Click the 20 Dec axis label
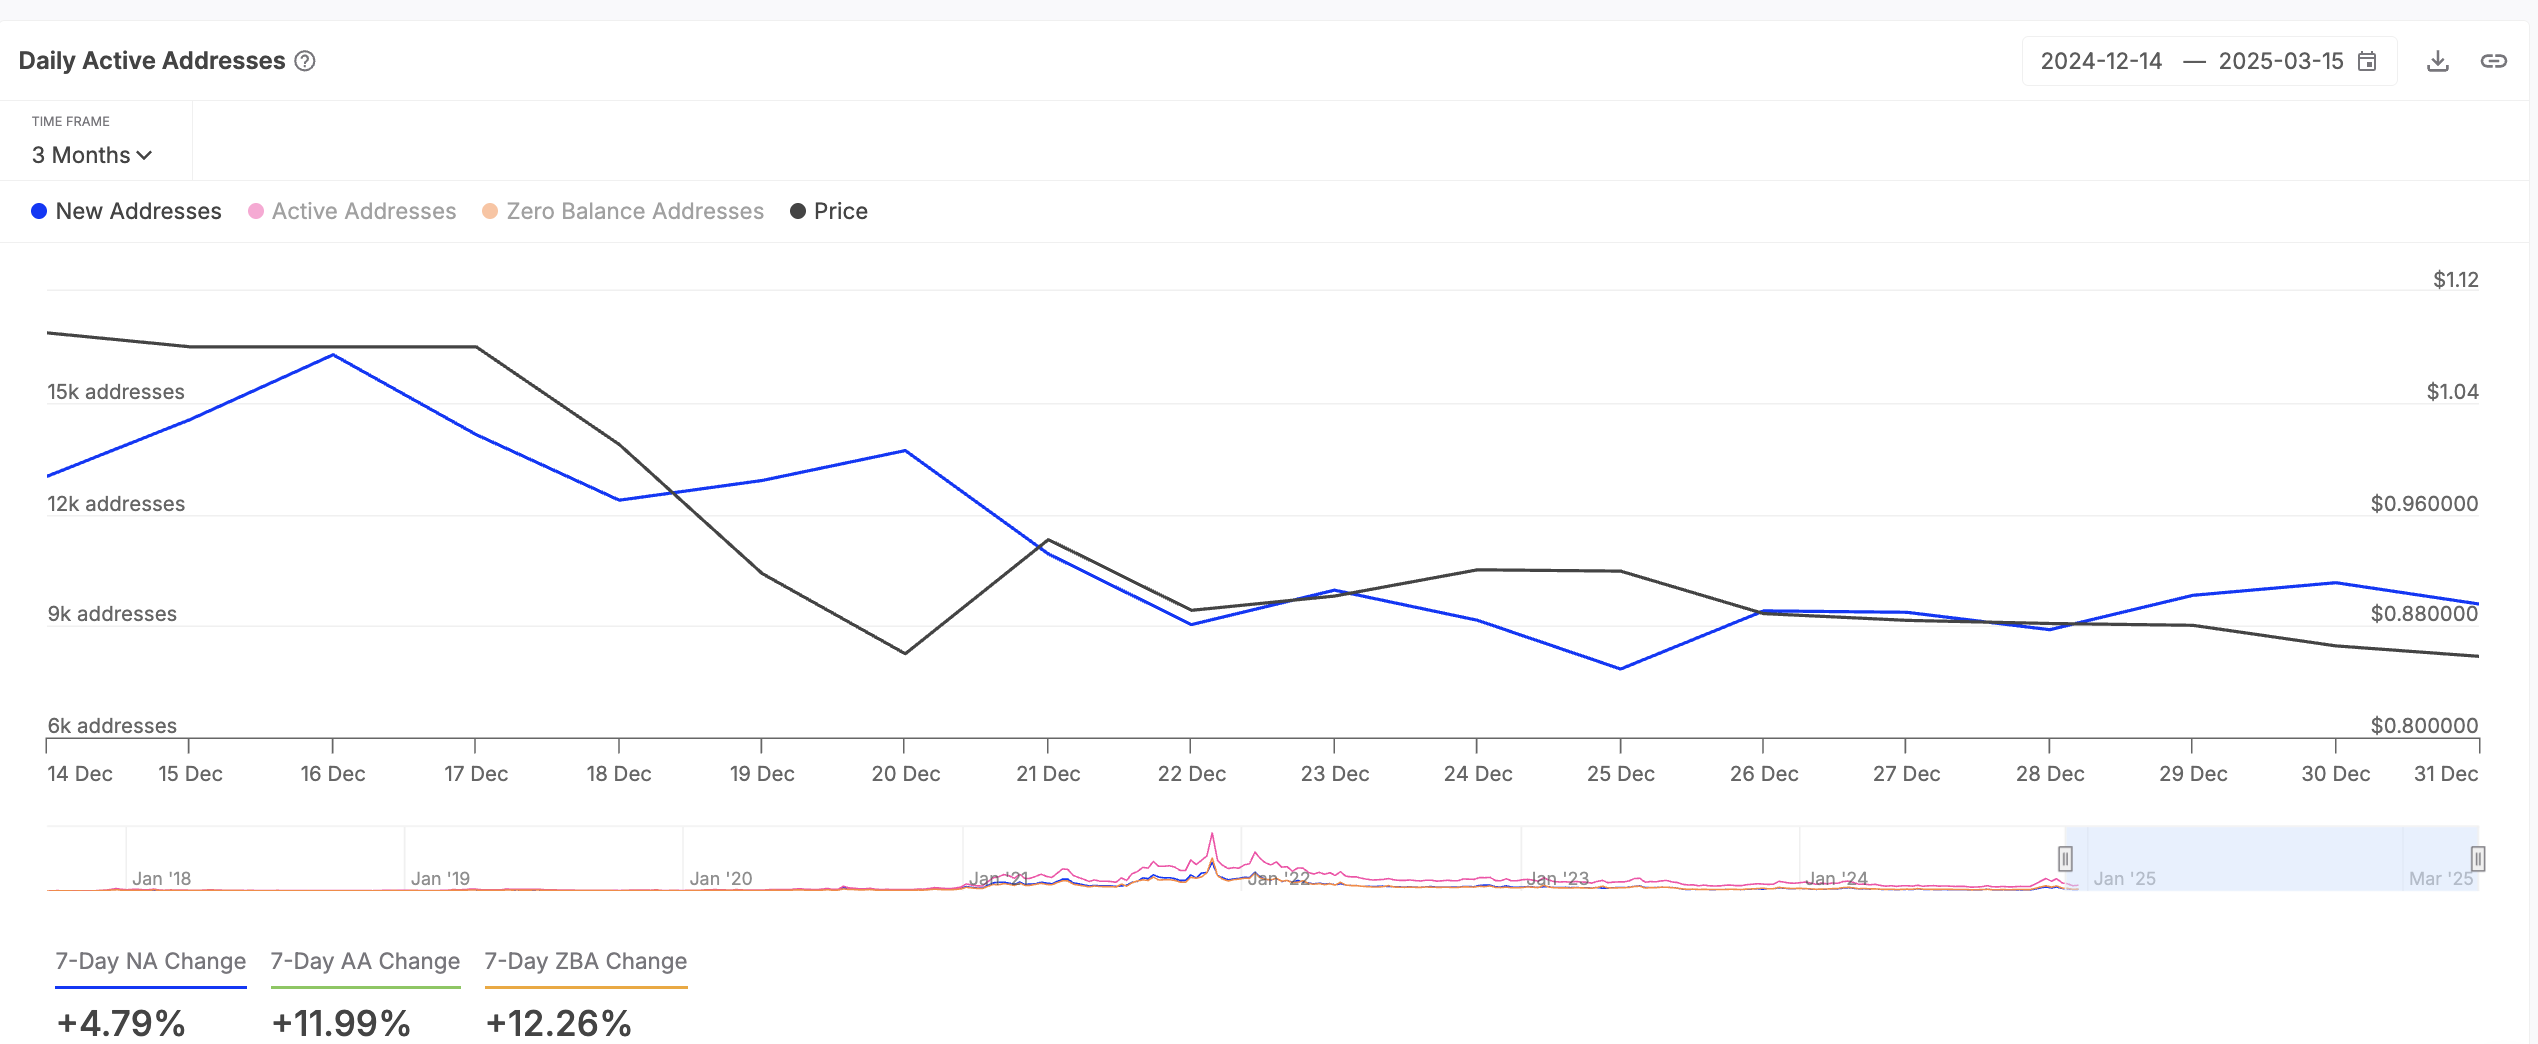Viewport: 2538px width, 1044px height. tap(906, 774)
